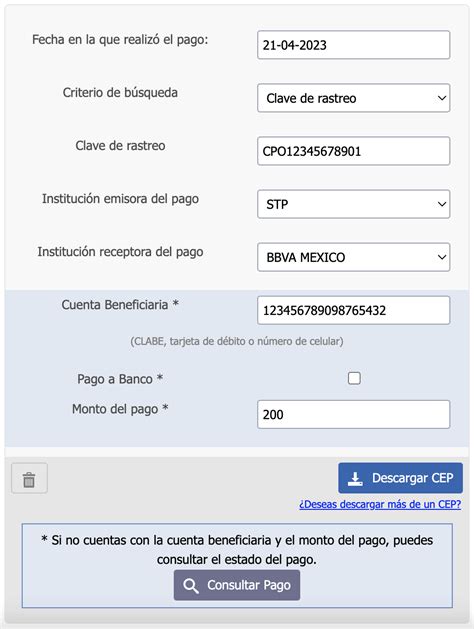The height and width of the screenshot is (629, 474).
Task: Click the Criterio de búsqueda label
Action: (x=120, y=93)
